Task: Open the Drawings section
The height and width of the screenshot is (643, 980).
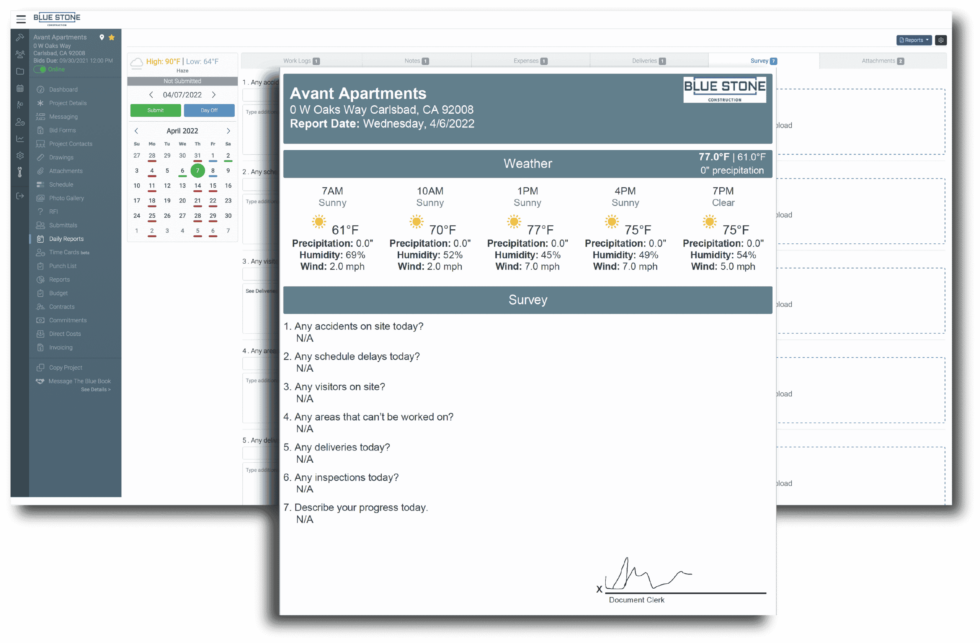Action: point(67,158)
